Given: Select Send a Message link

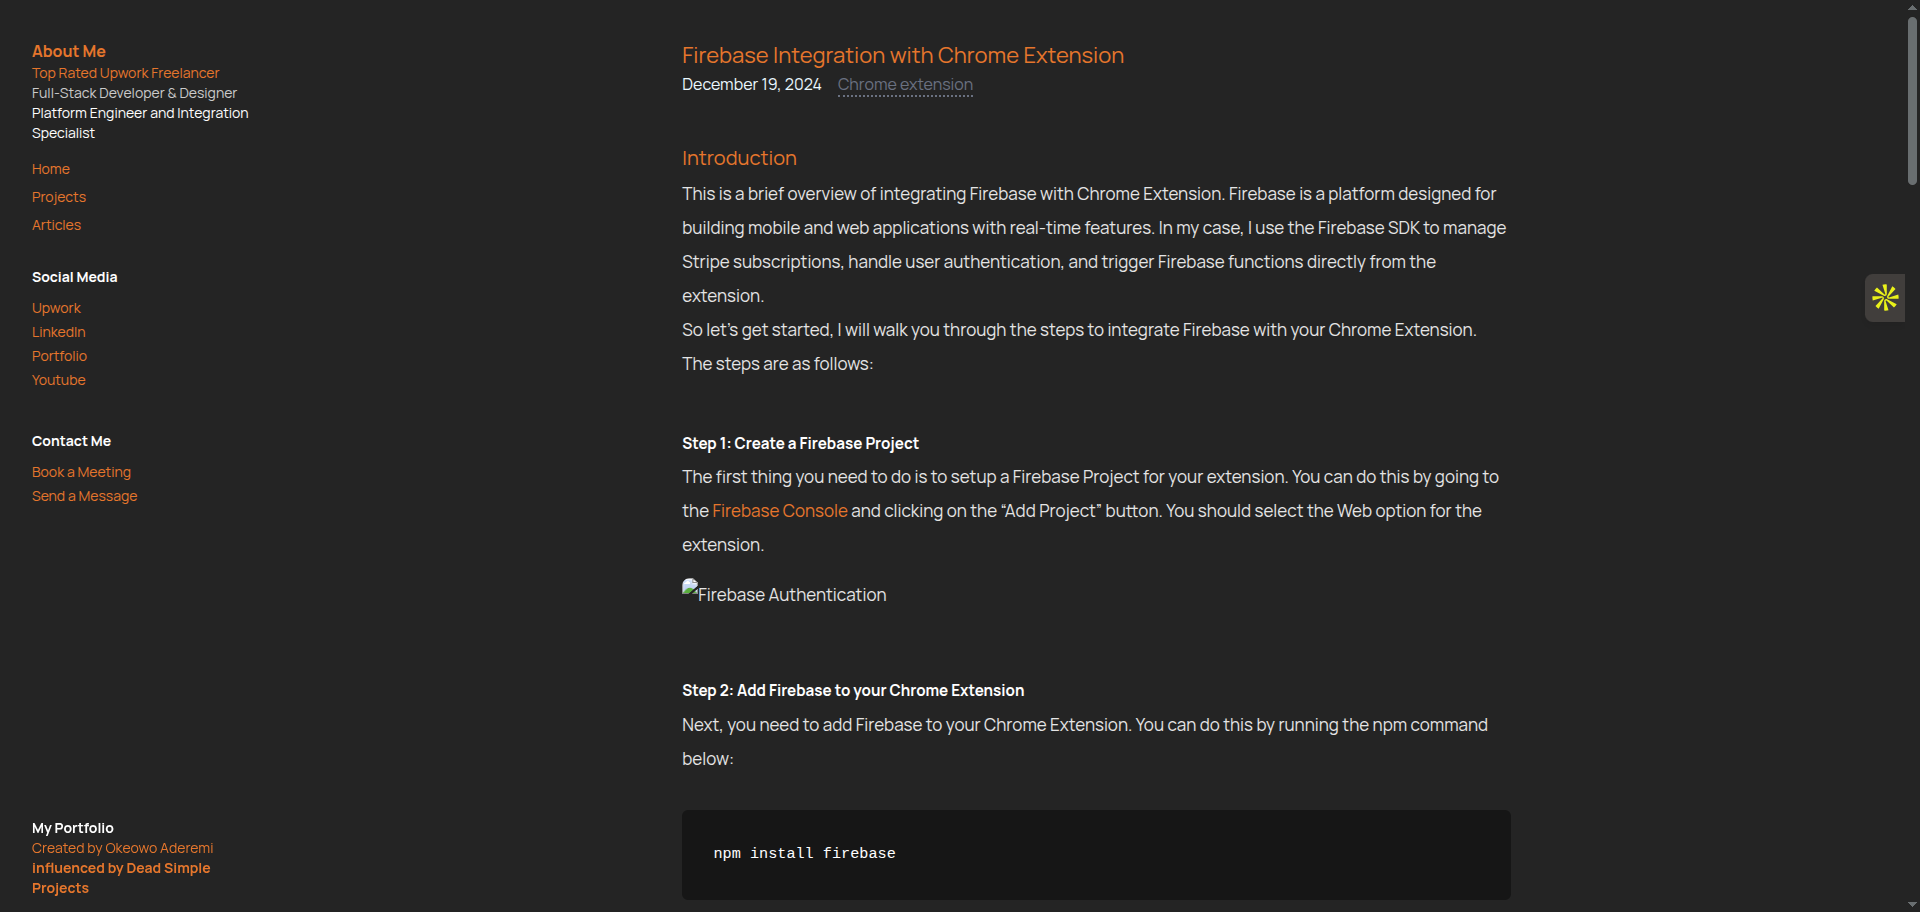Looking at the screenshot, I should 85,496.
